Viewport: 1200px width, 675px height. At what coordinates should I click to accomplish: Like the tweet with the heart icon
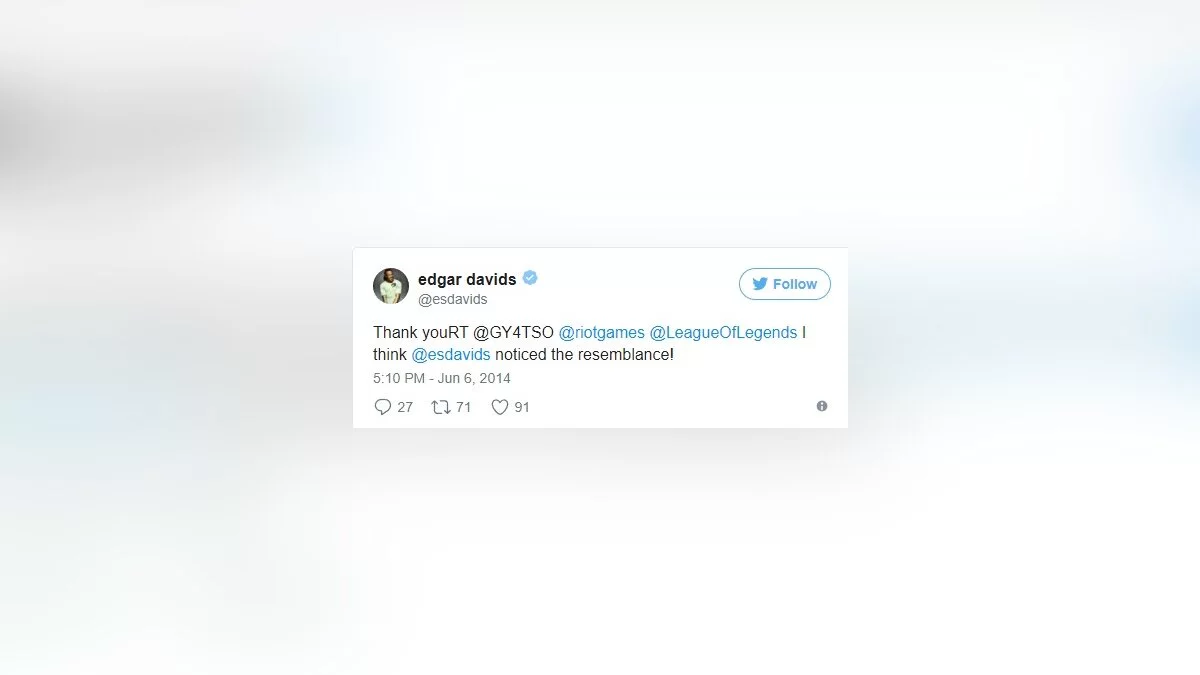click(500, 407)
